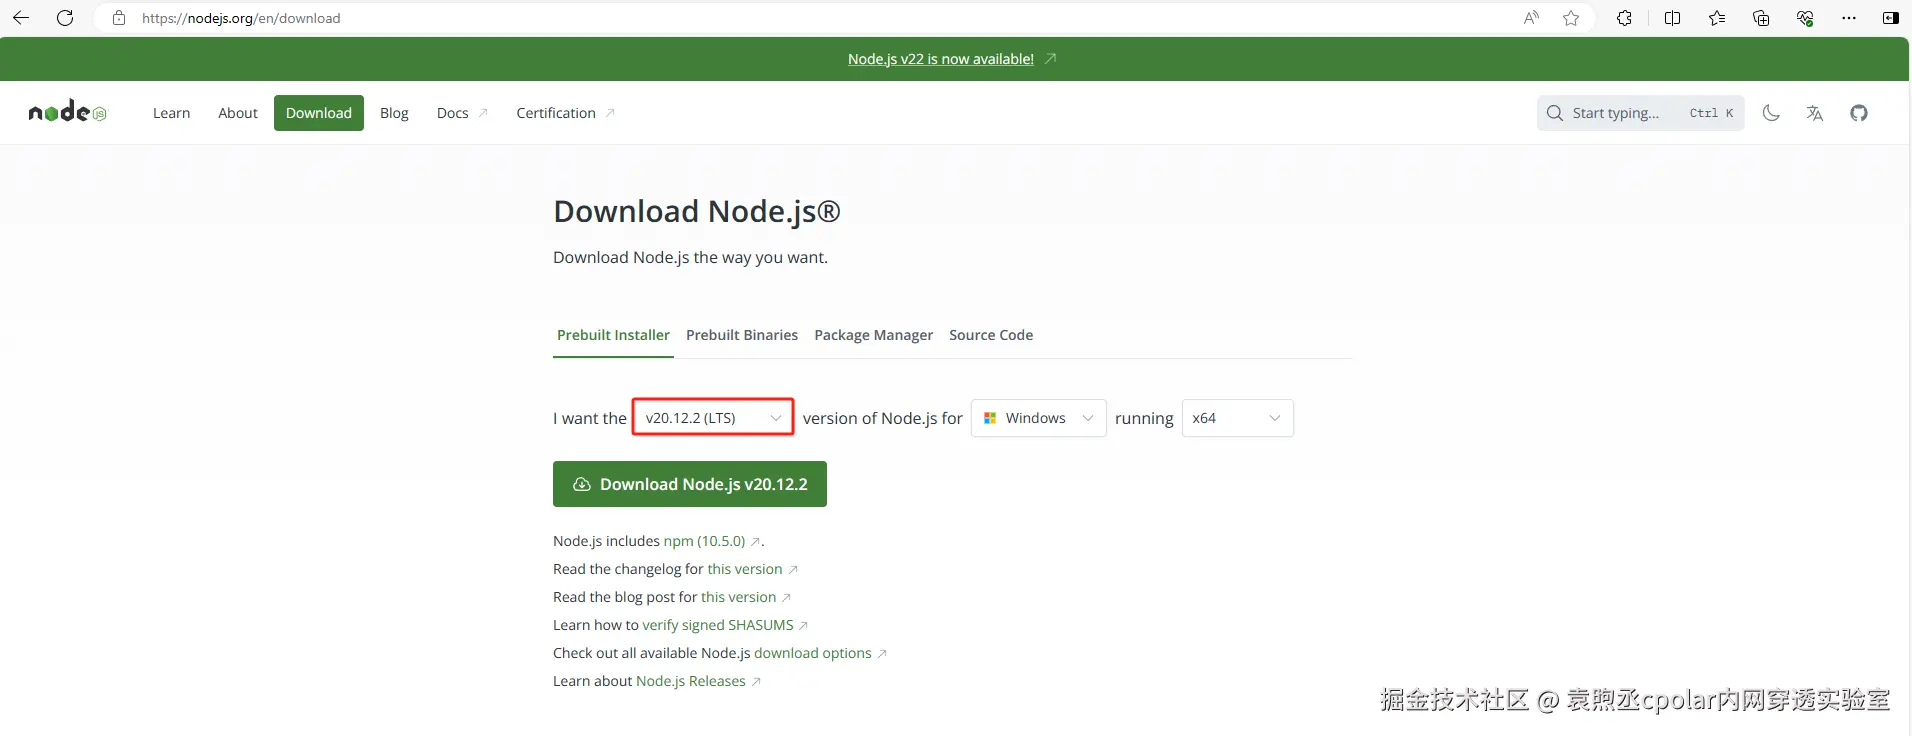Open the Favorites list icon
The height and width of the screenshot is (736, 1912).
(x=1717, y=18)
